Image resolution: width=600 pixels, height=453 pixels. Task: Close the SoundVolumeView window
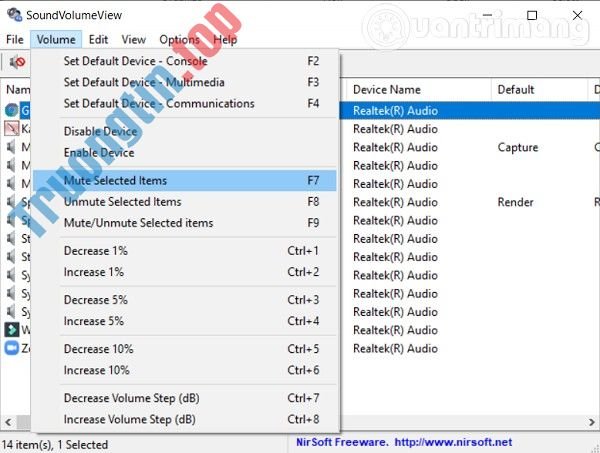[577, 15]
